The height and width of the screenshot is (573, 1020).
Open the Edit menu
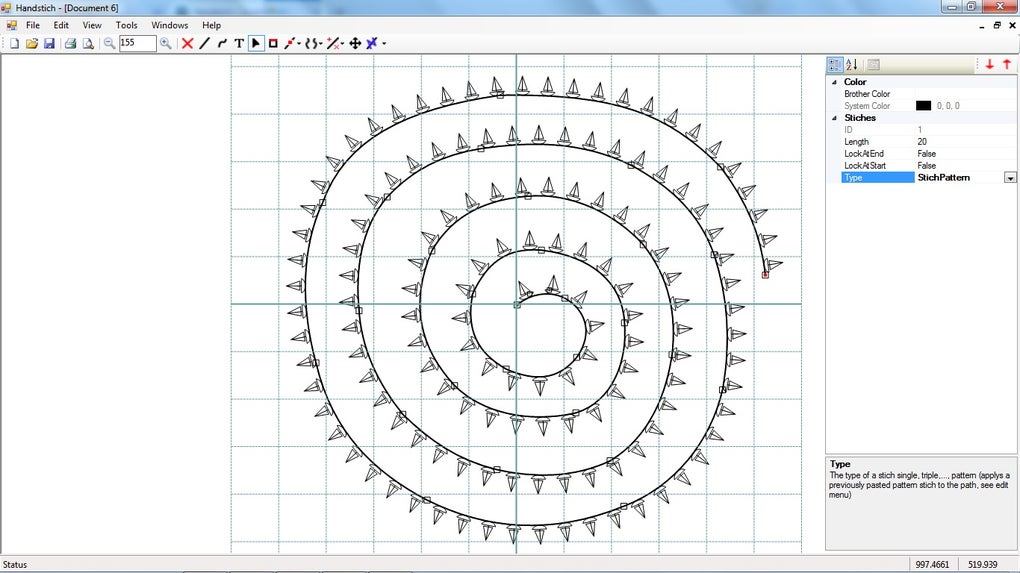[x=61, y=25]
